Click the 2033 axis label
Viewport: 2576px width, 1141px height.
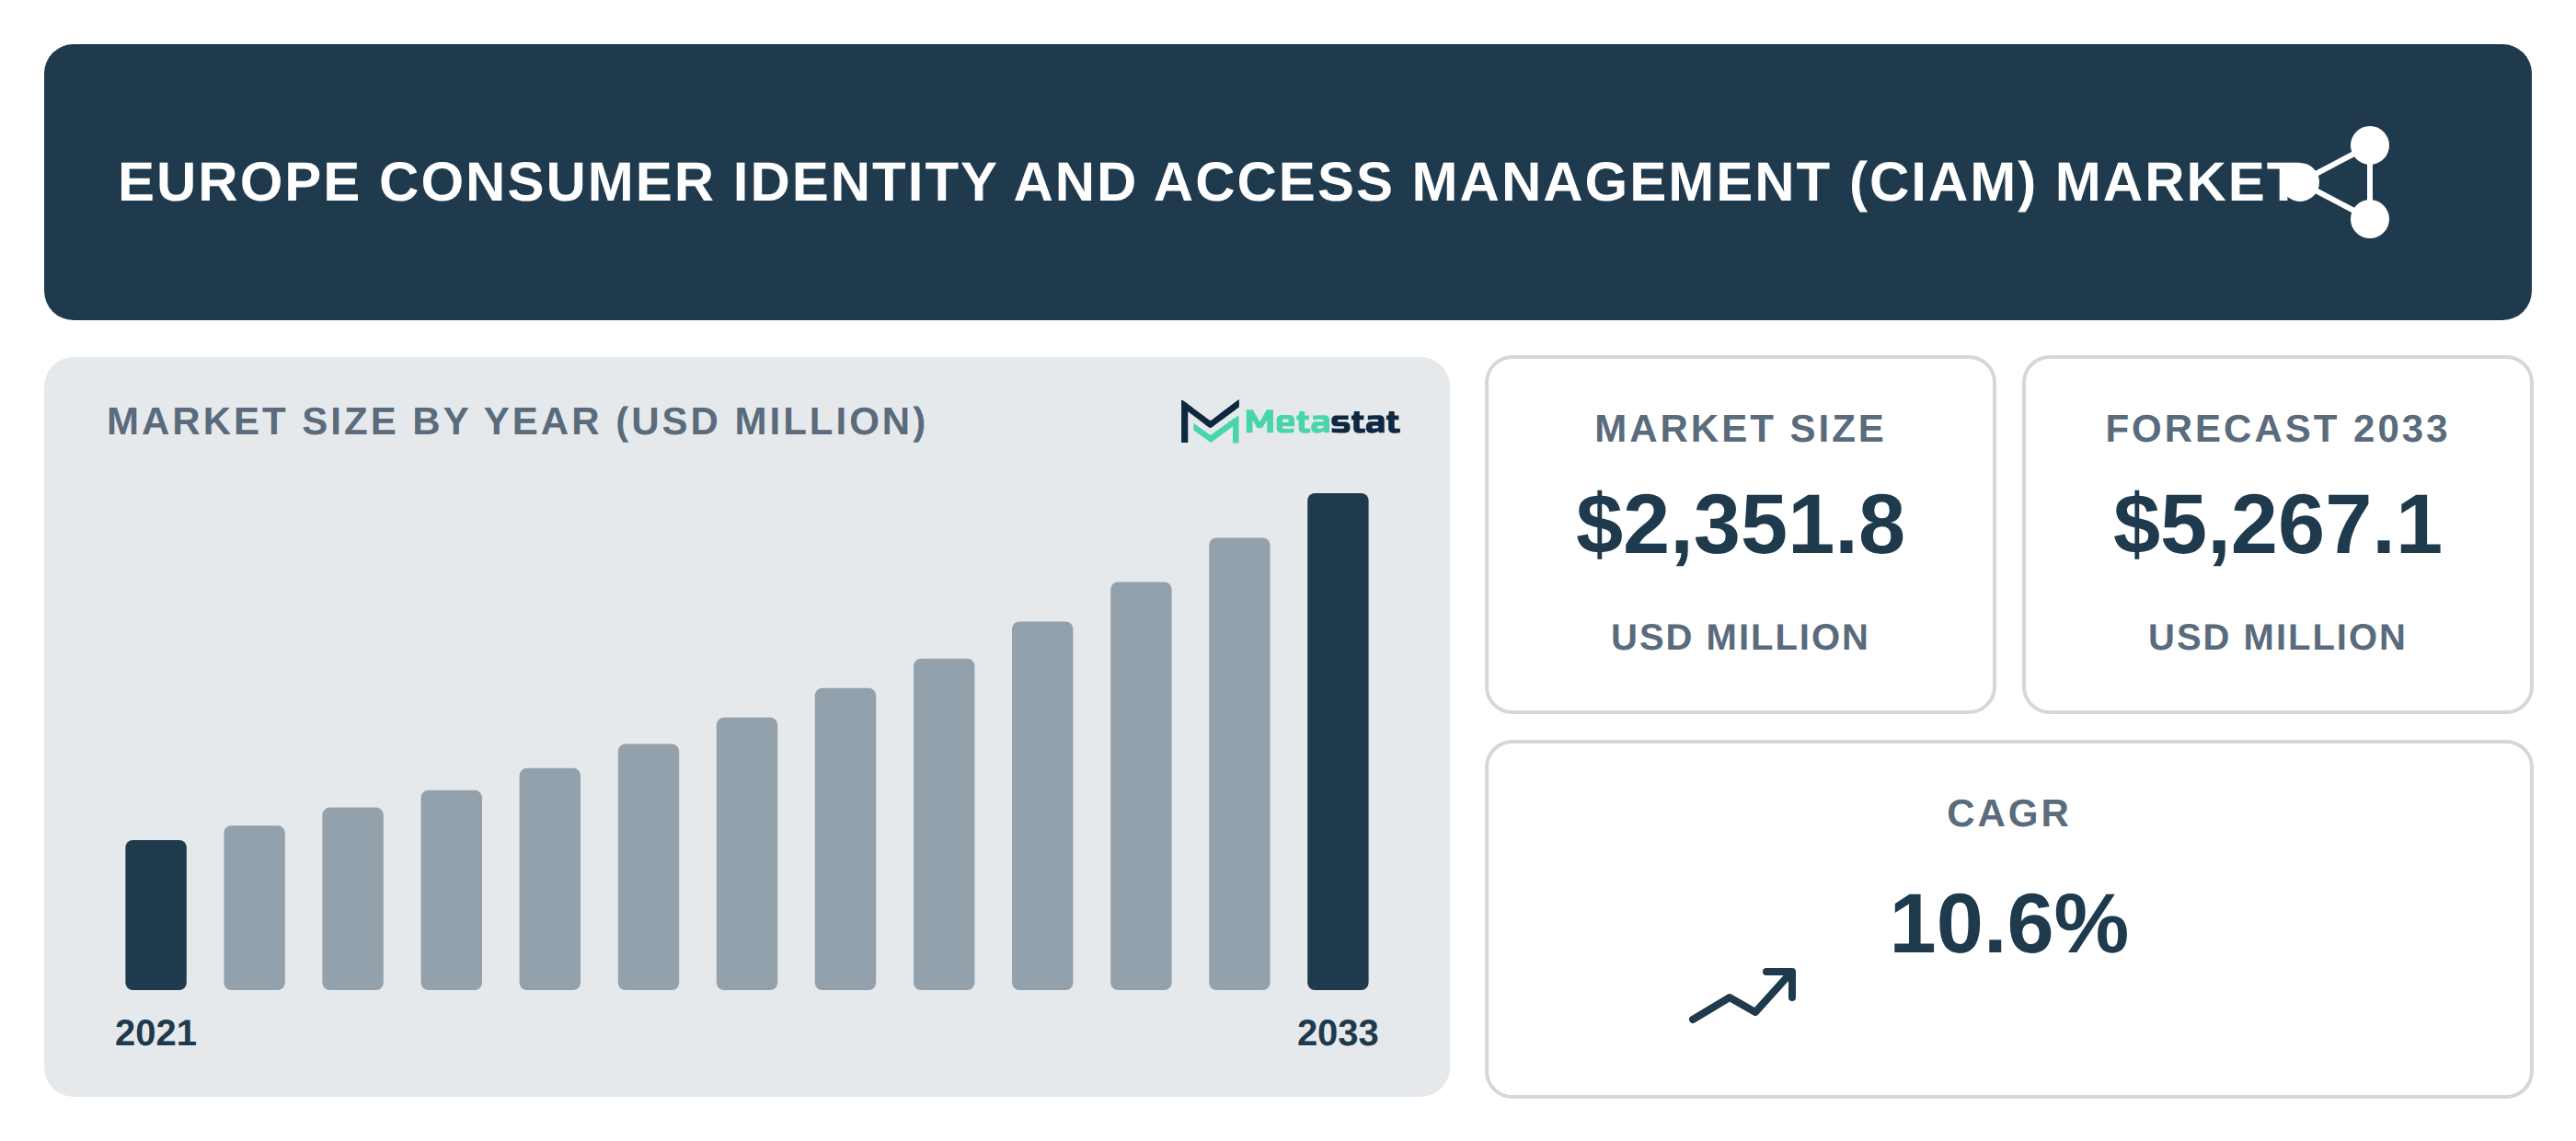point(1338,1033)
